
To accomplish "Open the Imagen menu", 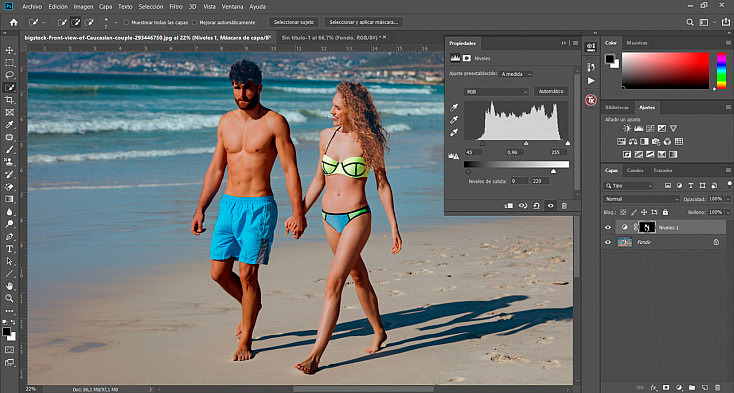I will (83, 7).
